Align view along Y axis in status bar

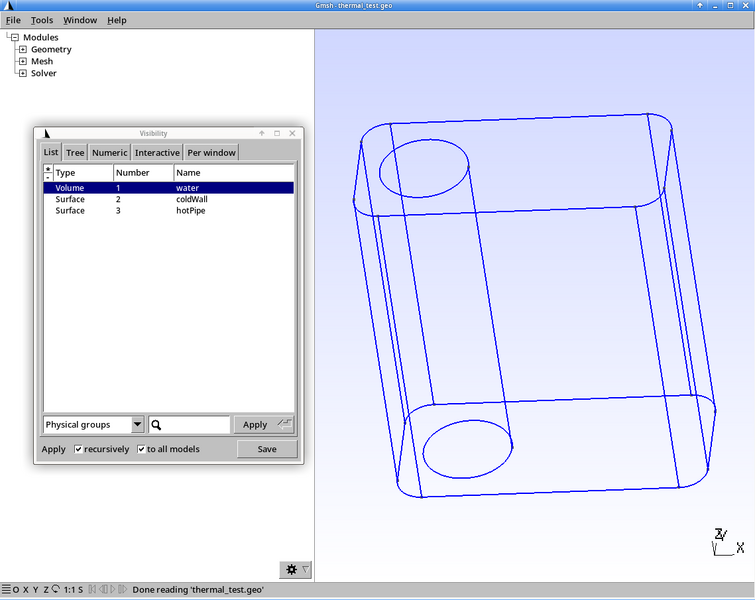(36, 589)
